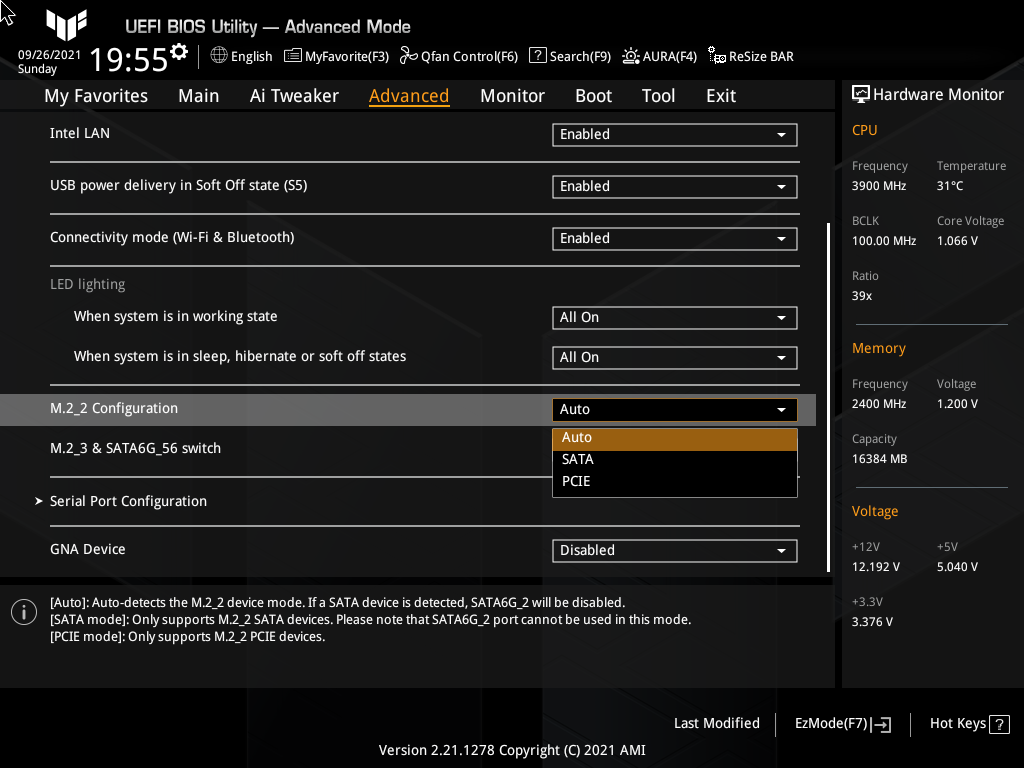
Task: Switch to EzMode with F7 button
Action: point(841,723)
